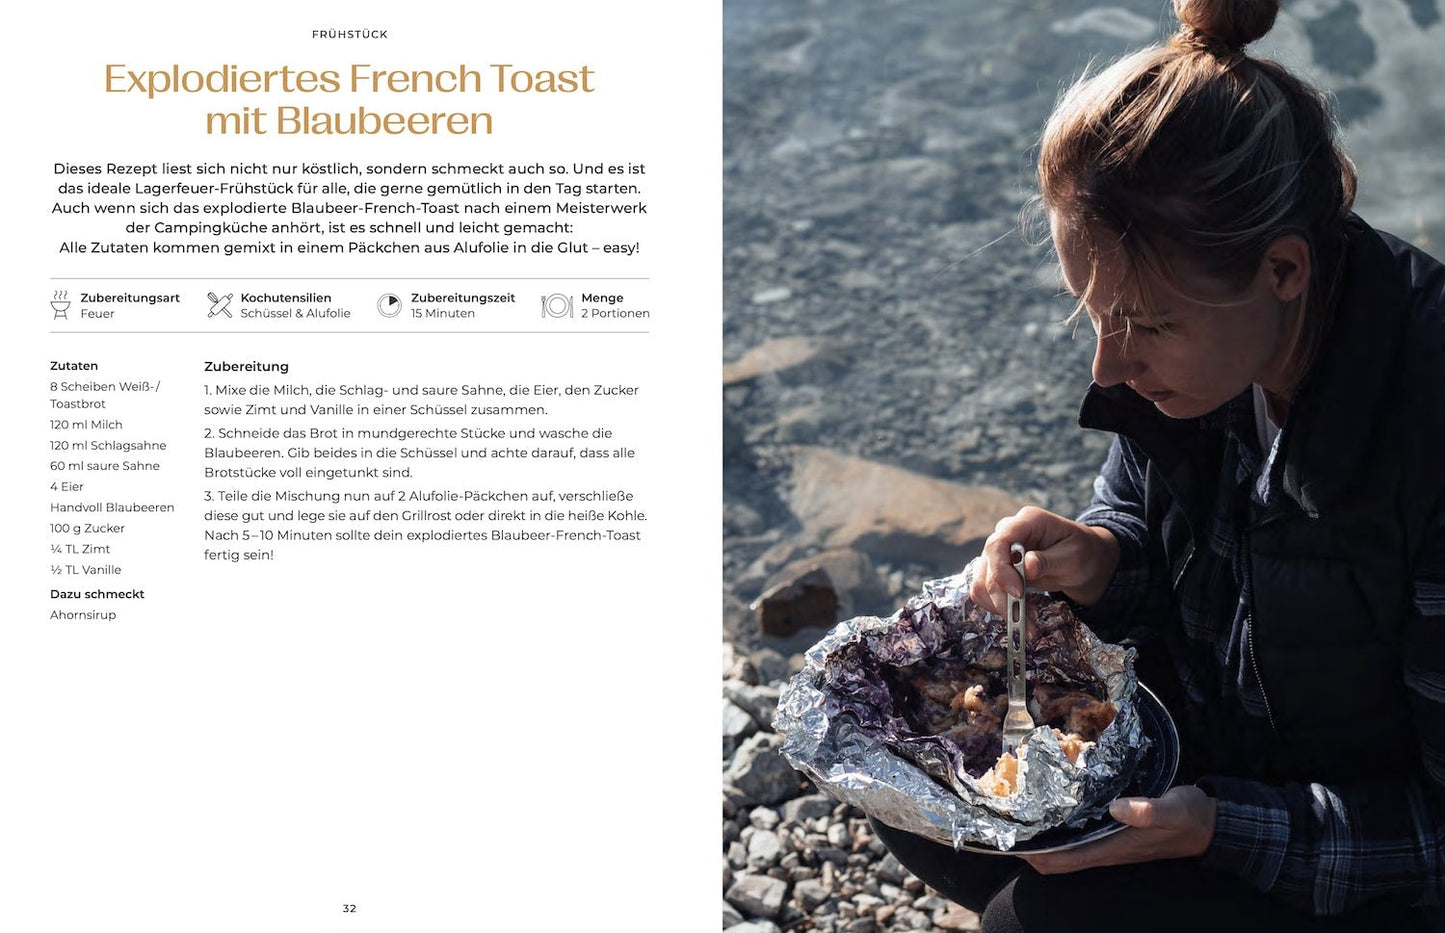The image size is (1445, 933).
Task: Click the plate and cutlery icon for Menge
Action: [x=557, y=305]
